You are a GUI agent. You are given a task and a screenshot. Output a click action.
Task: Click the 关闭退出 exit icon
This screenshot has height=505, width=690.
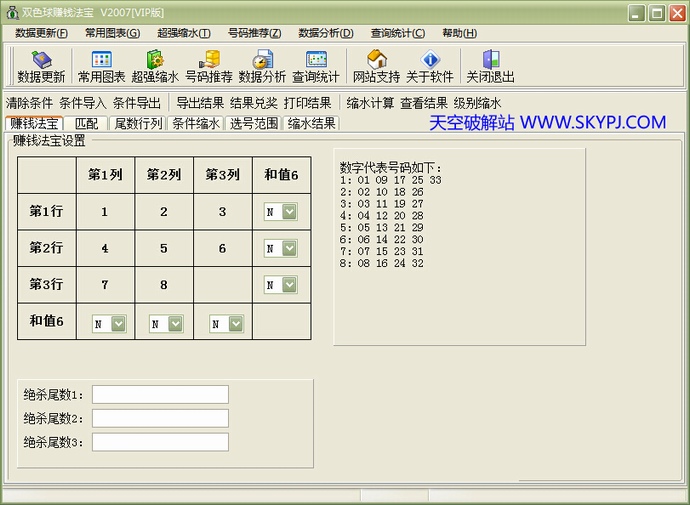click(490, 66)
